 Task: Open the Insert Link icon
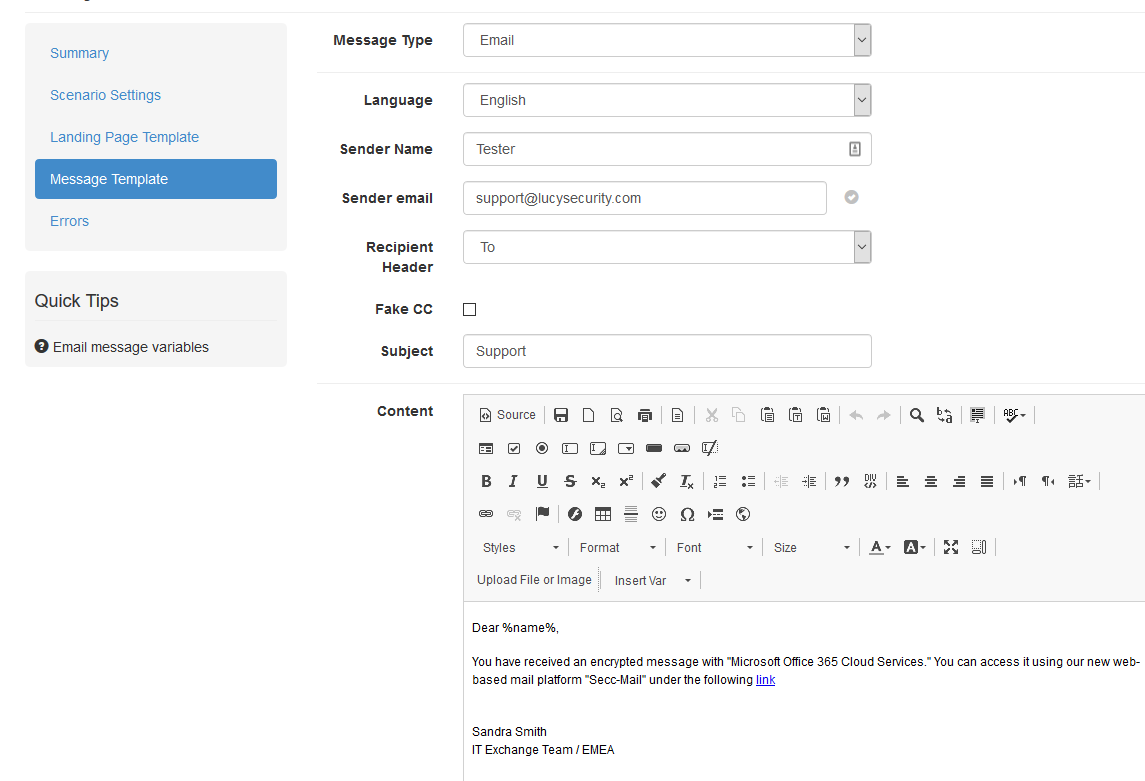coord(486,514)
